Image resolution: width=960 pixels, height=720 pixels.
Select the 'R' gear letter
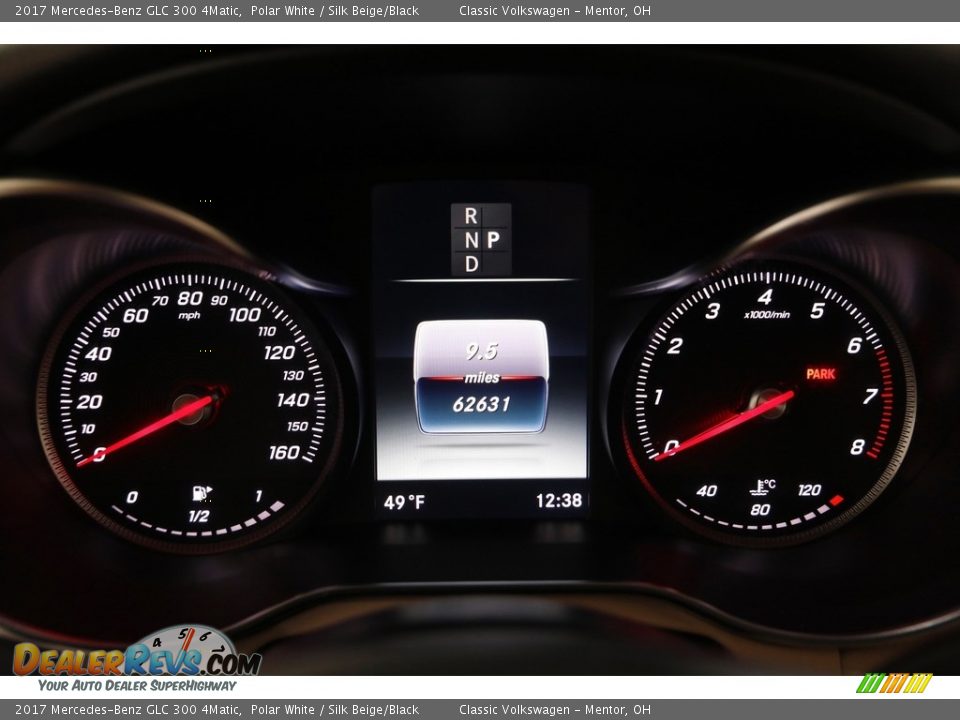tap(470, 216)
